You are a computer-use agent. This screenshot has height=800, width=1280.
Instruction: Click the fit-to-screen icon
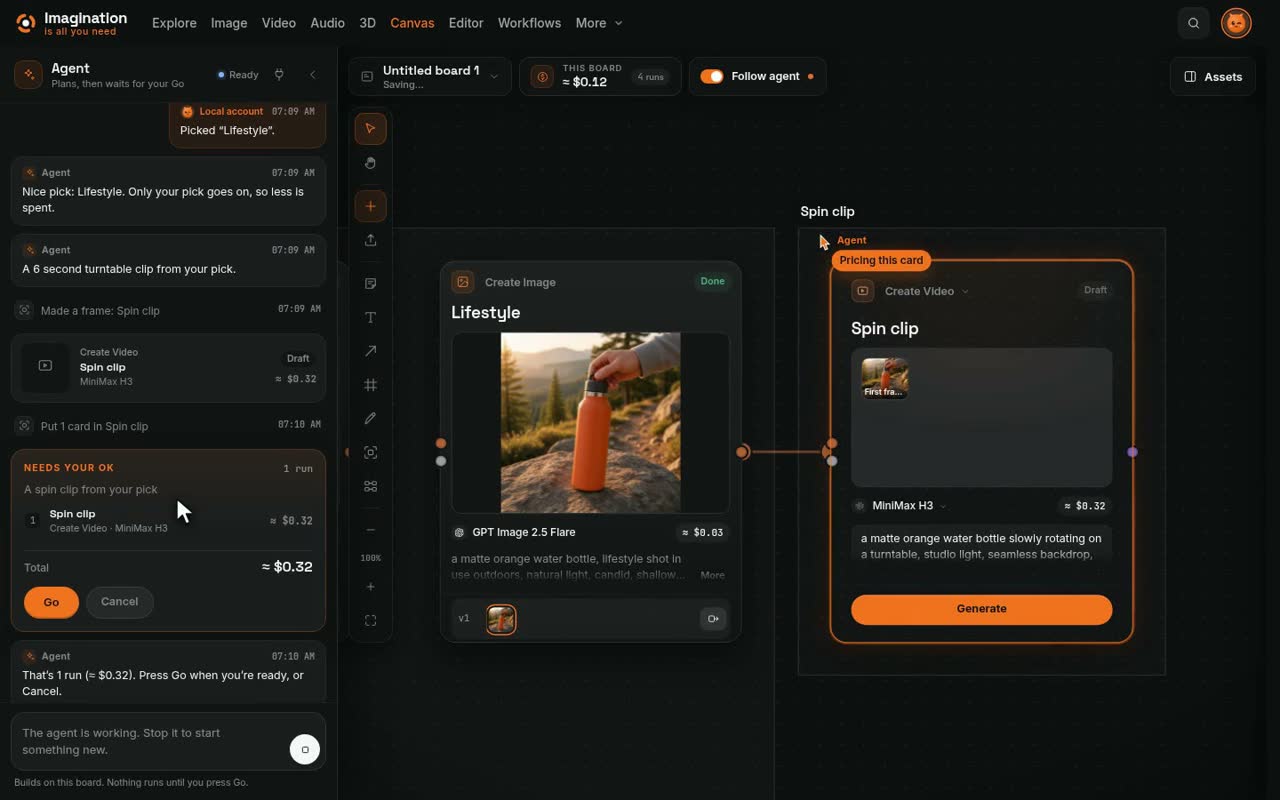click(x=370, y=621)
